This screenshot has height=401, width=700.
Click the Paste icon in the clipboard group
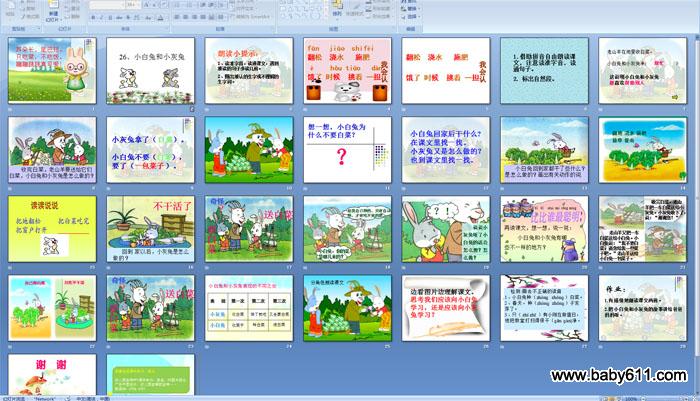[10, 9]
